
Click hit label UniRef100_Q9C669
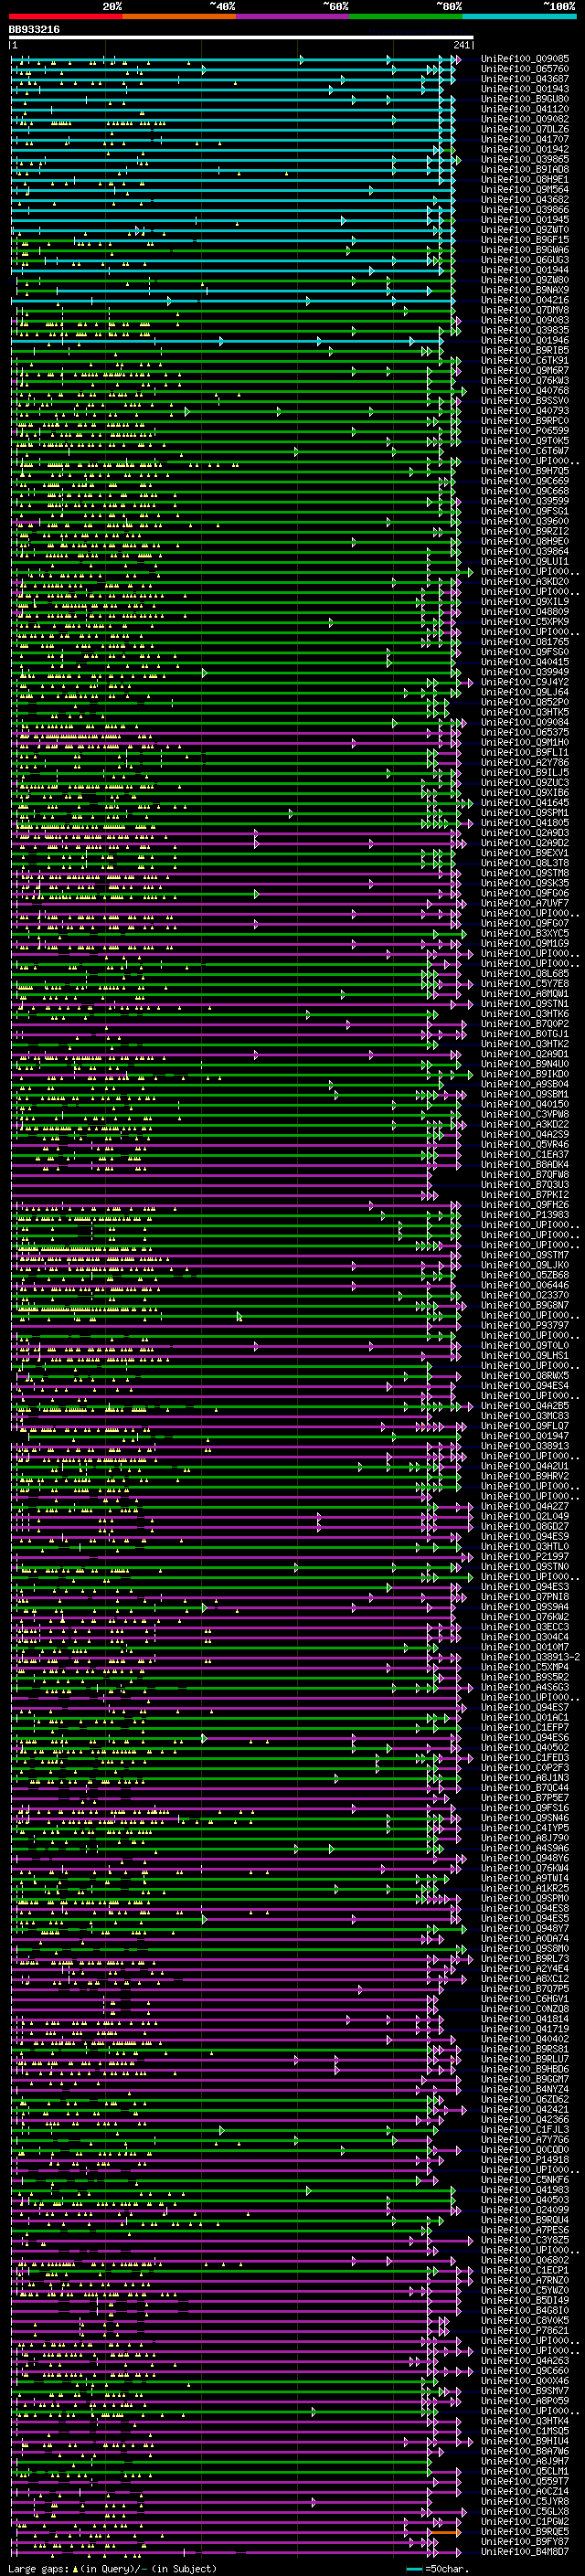[x=525, y=481]
